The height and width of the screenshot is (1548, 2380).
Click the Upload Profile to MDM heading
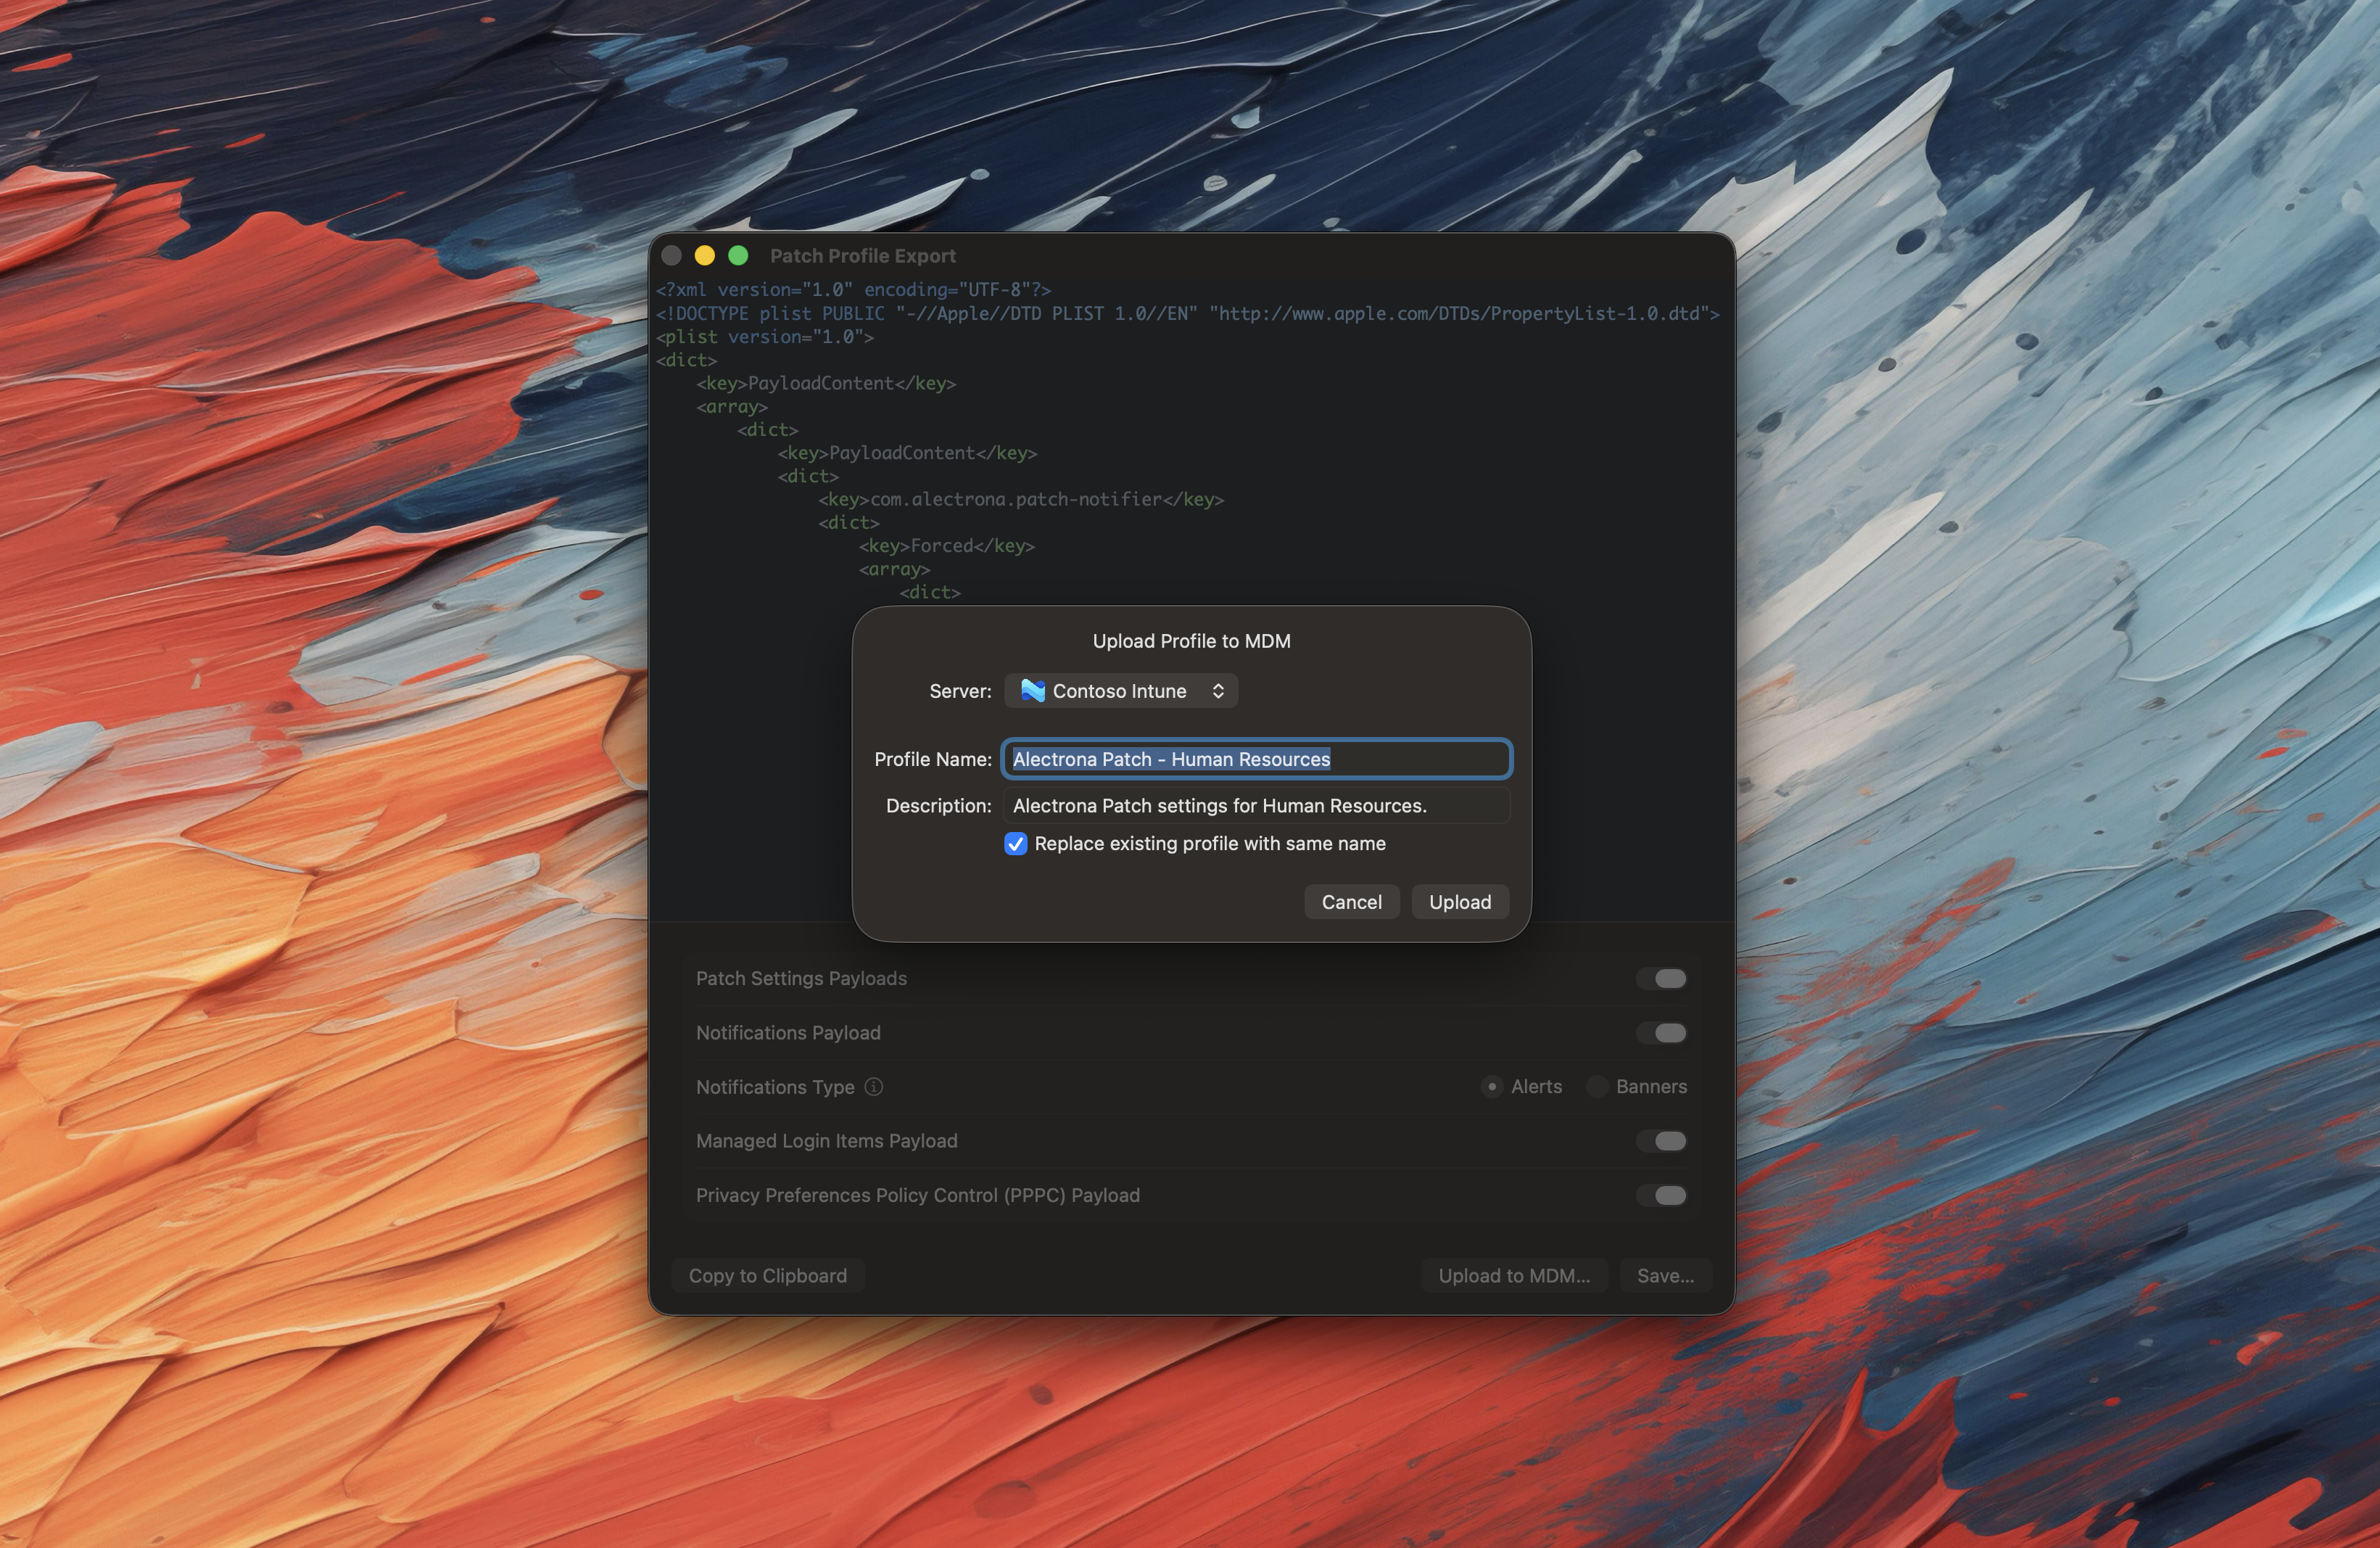point(1191,641)
